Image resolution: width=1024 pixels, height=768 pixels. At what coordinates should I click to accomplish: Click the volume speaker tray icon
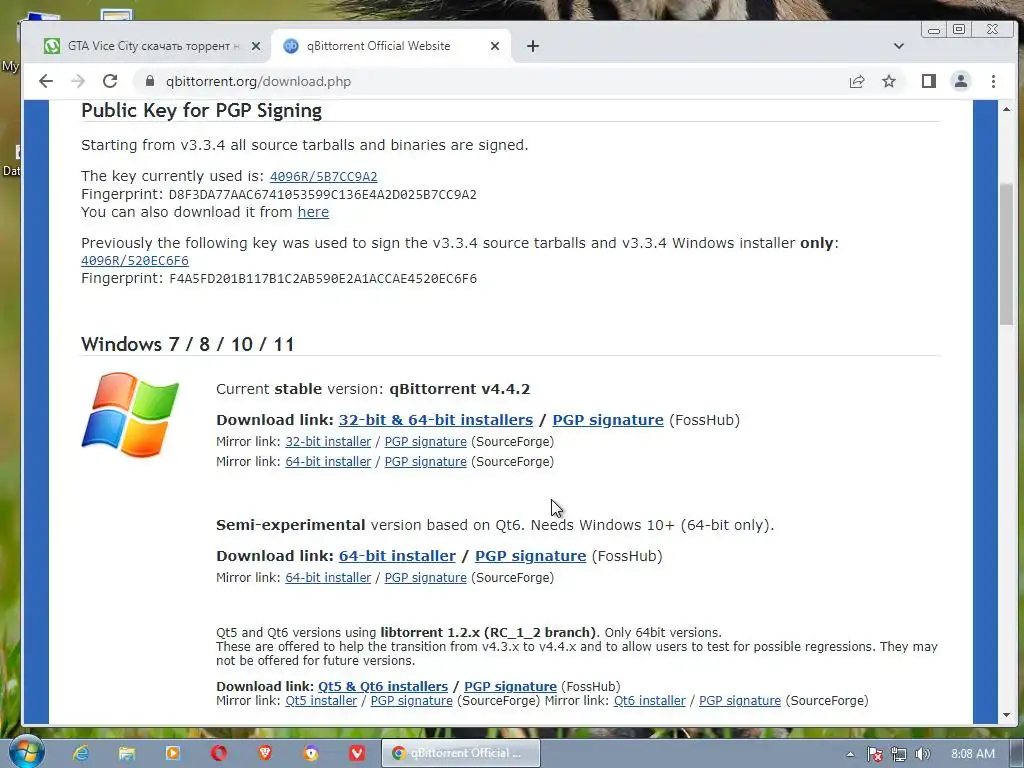[923, 754]
